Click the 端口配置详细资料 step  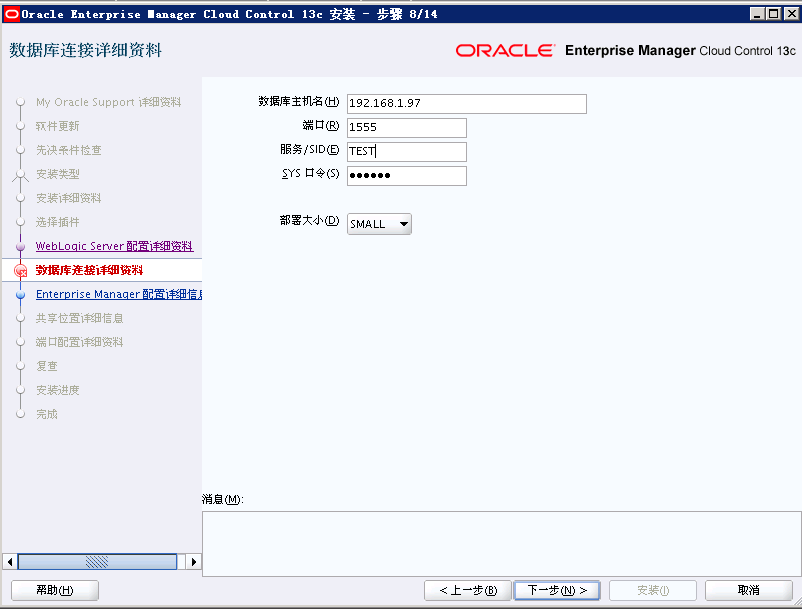pyautogui.click(x=79, y=342)
